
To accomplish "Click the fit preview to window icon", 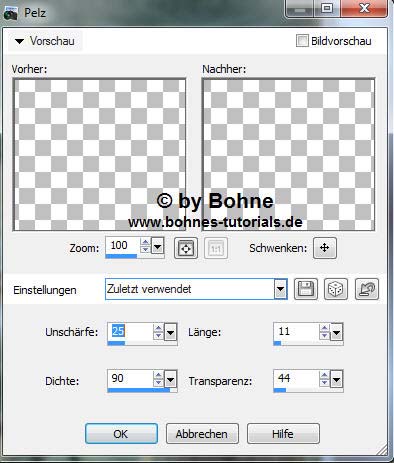I will [x=186, y=248].
